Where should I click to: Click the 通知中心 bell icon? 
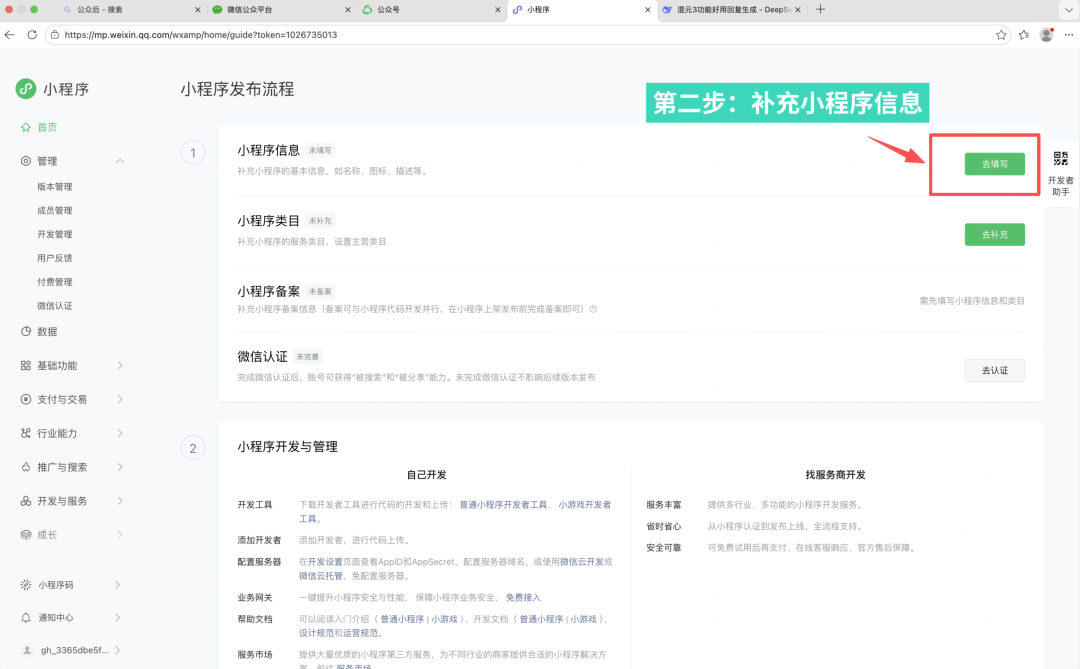(25, 617)
